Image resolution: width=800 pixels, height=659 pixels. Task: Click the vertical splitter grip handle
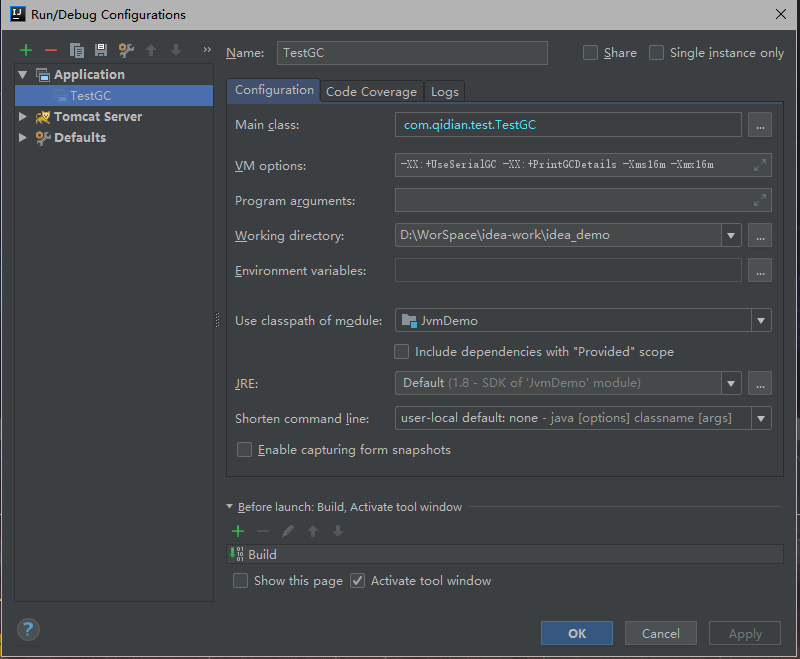point(217,320)
